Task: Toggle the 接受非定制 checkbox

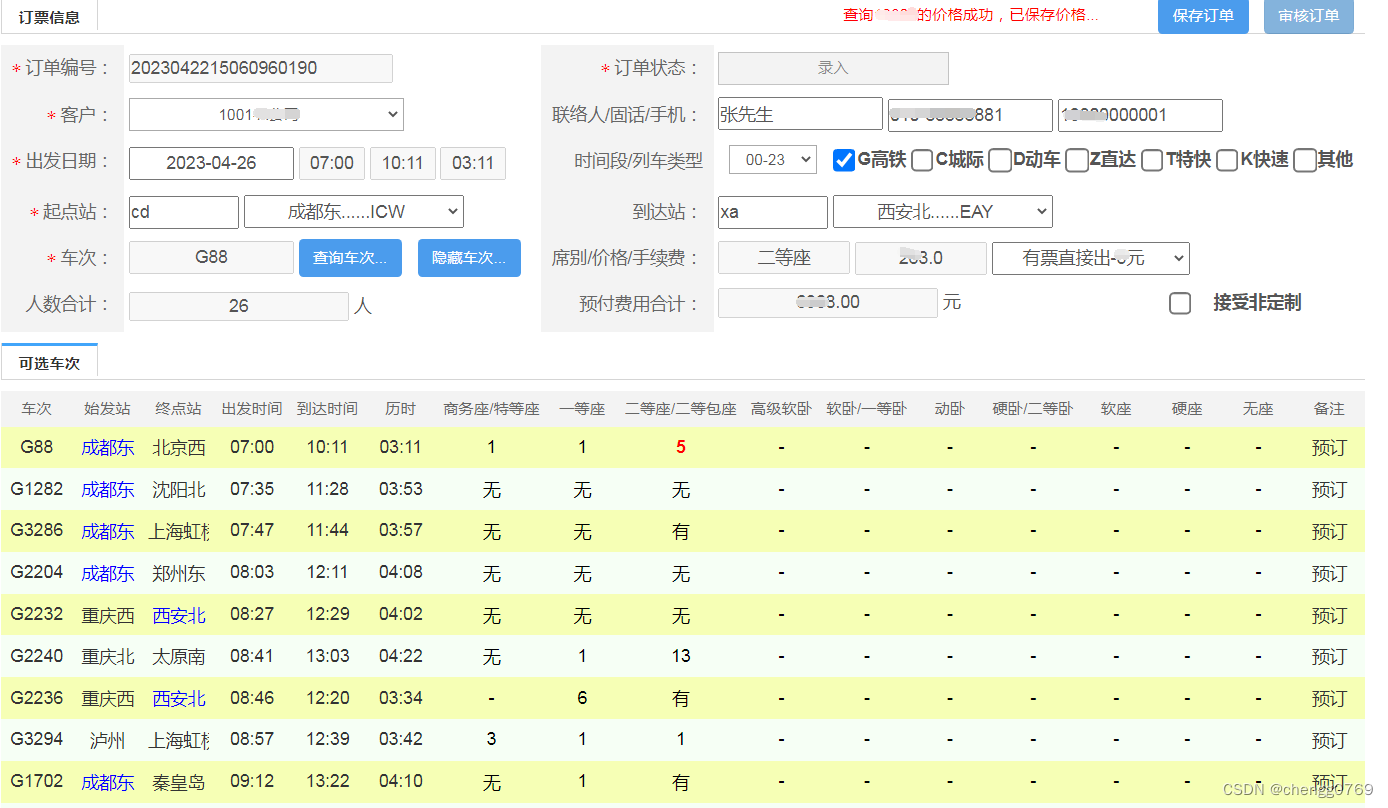Action: point(1180,303)
